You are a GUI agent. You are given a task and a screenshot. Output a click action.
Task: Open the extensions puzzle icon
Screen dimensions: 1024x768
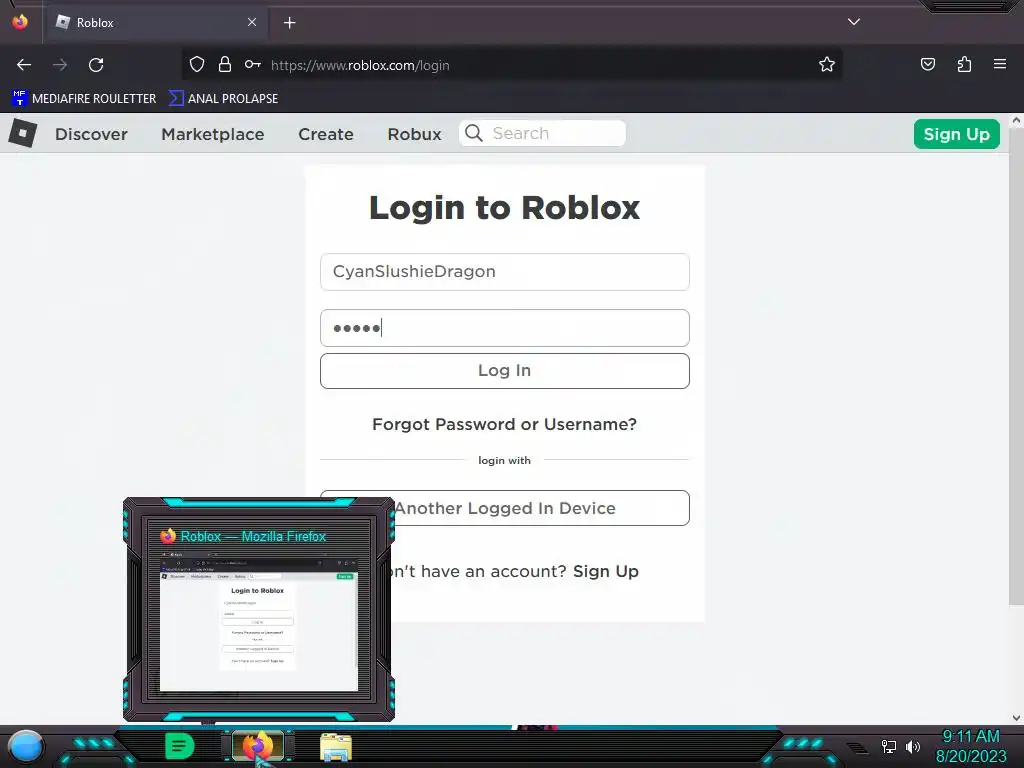[x=964, y=65]
